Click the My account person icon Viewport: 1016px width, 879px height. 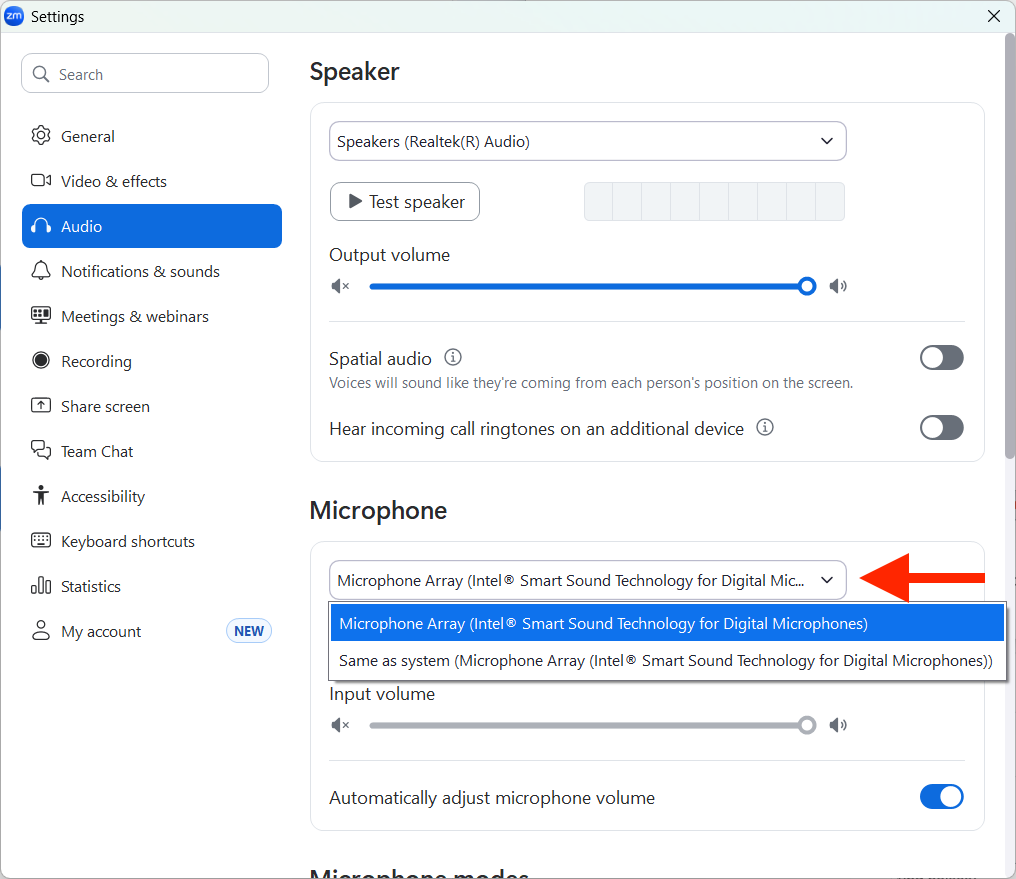(x=41, y=630)
